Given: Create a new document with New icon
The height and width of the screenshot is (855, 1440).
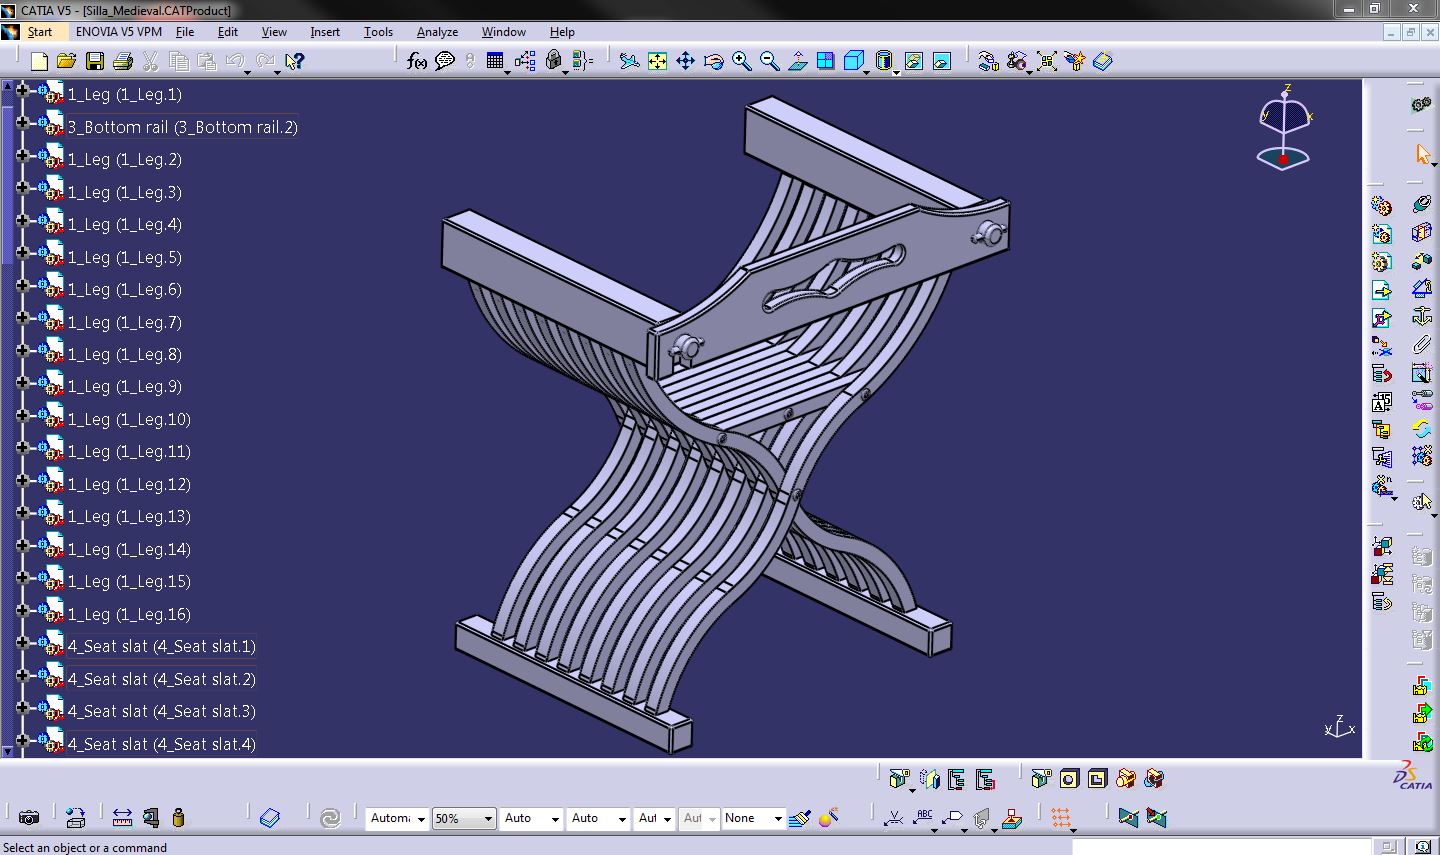Looking at the screenshot, I should pos(39,62).
